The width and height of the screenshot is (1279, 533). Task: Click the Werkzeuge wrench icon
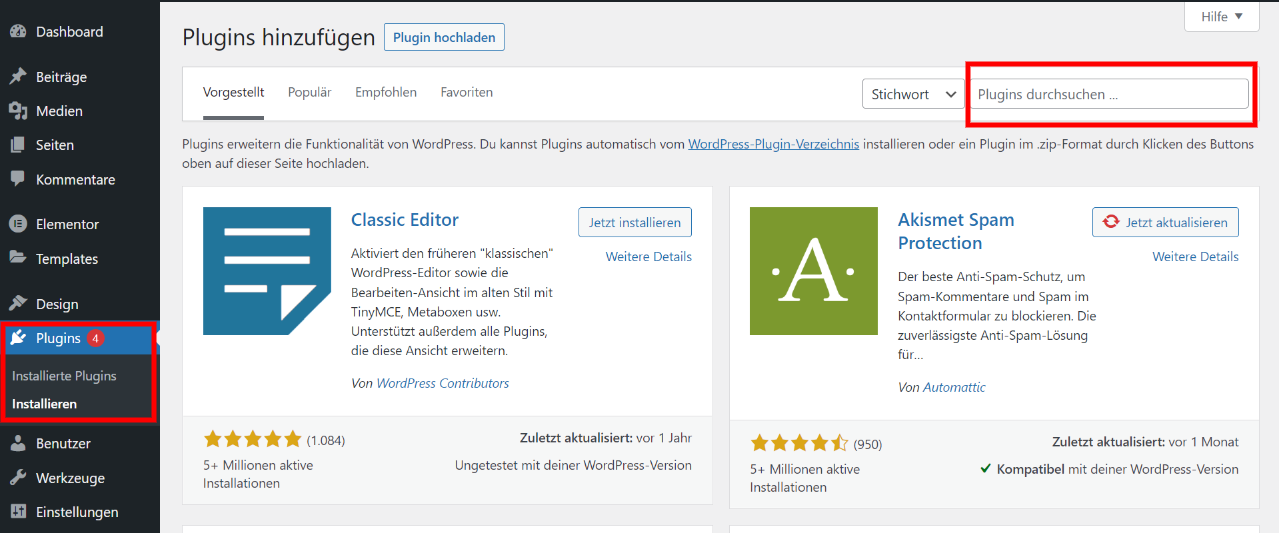point(18,478)
